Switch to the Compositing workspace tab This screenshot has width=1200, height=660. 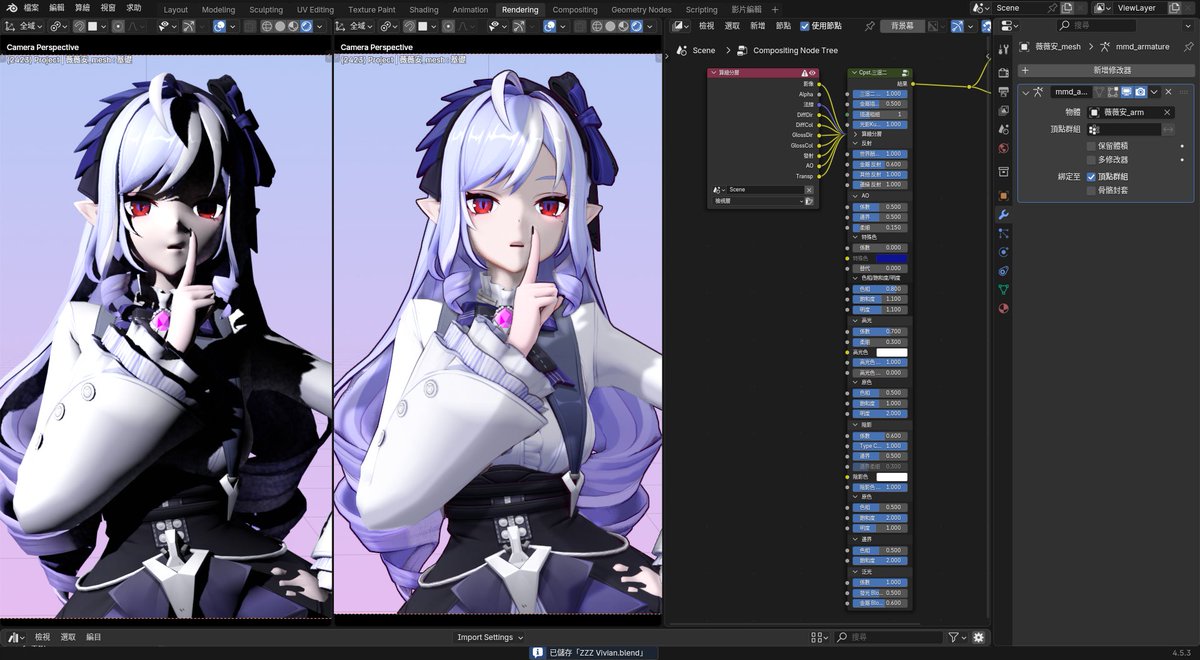(x=575, y=10)
